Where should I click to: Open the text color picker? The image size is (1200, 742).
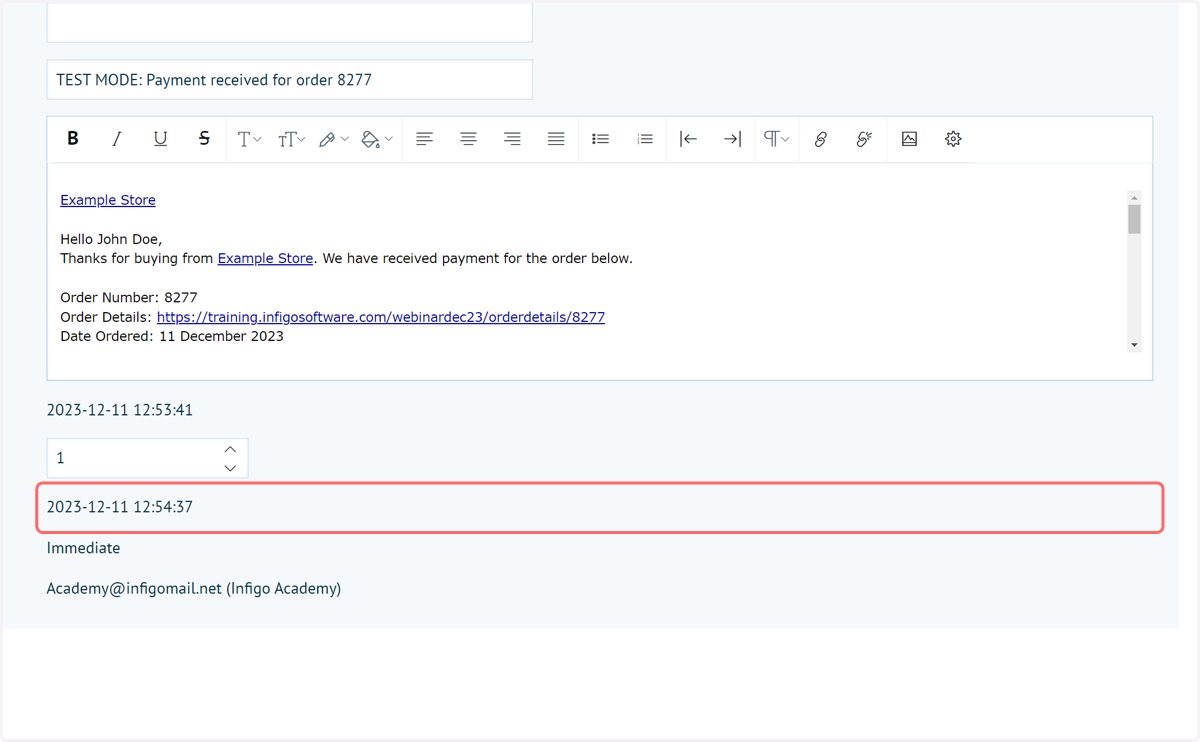click(333, 139)
